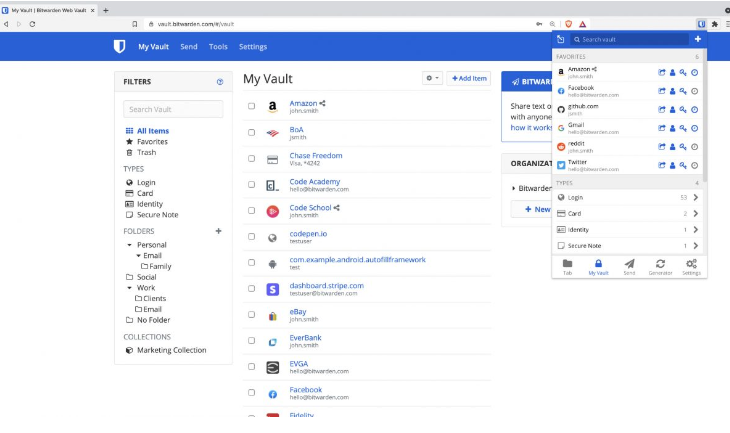Copy Gmail username with person icon
The height and width of the screenshot is (433, 730).
pyautogui.click(x=672, y=129)
